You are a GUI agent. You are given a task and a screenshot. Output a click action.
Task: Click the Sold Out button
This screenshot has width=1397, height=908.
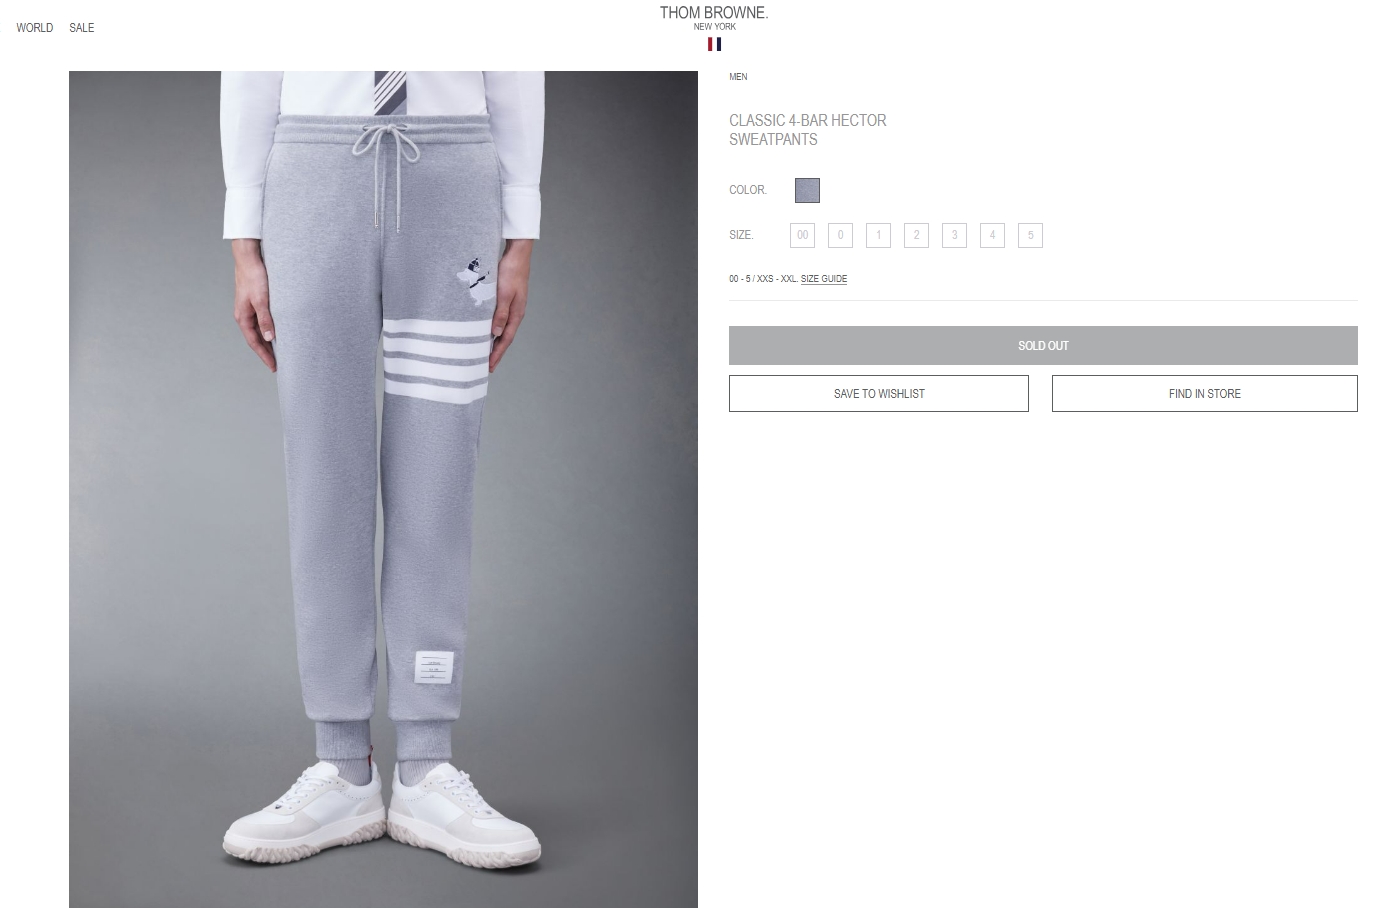1043,345
